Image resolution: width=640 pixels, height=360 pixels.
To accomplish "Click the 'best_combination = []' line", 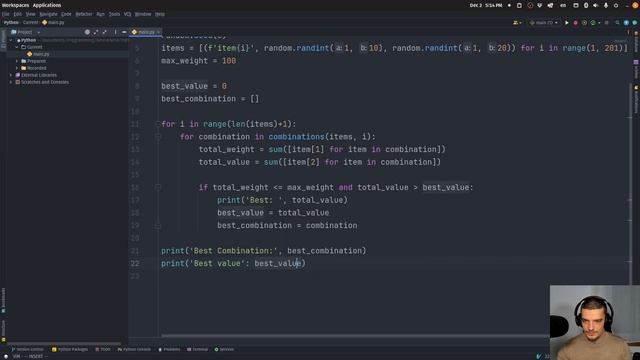I will [210, 99].
